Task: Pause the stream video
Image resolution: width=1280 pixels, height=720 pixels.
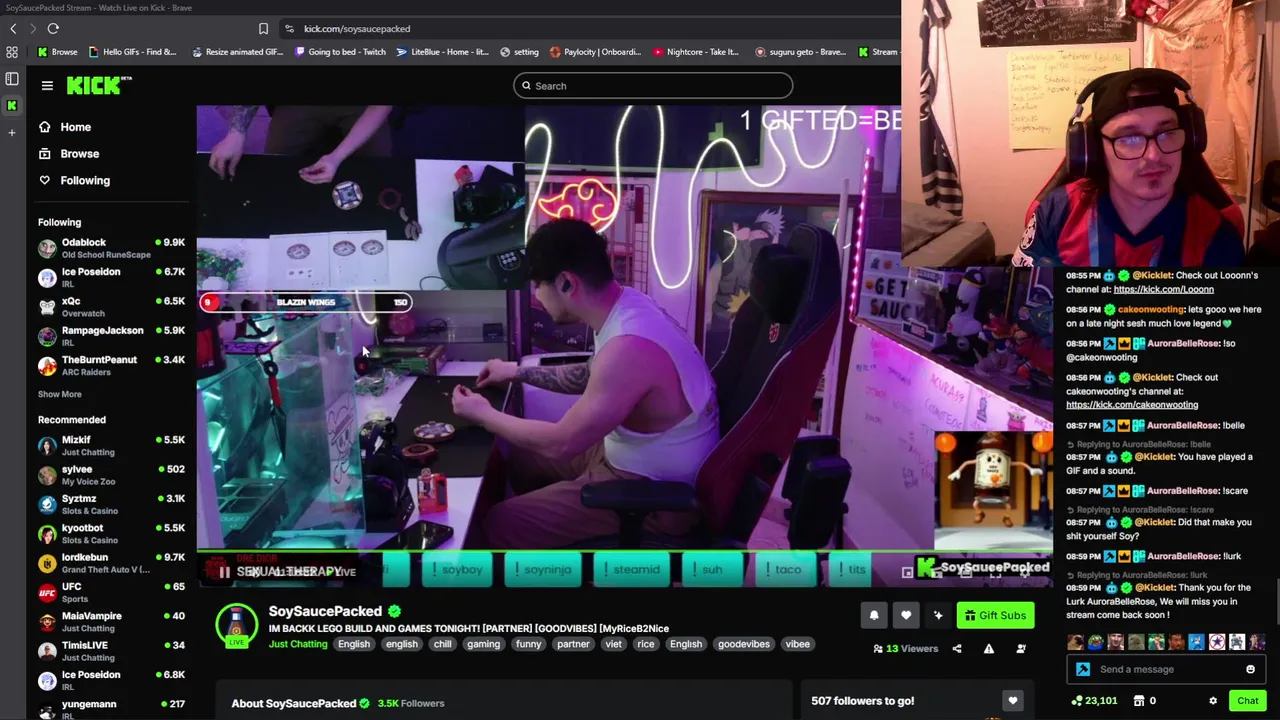Action: click(x=224, y=573)
